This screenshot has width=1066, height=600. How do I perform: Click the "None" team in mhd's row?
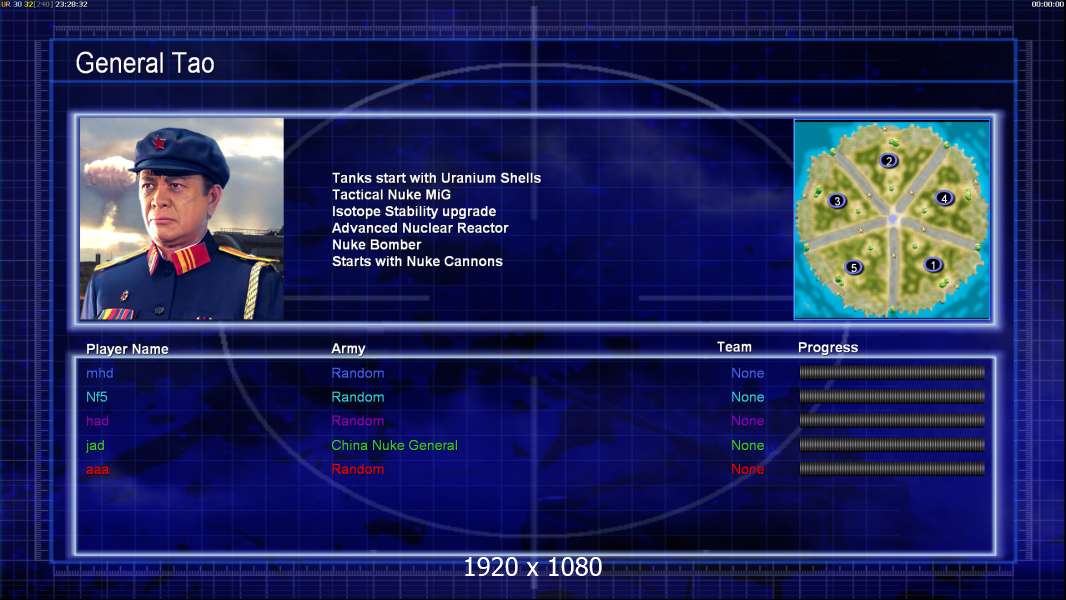748,373
